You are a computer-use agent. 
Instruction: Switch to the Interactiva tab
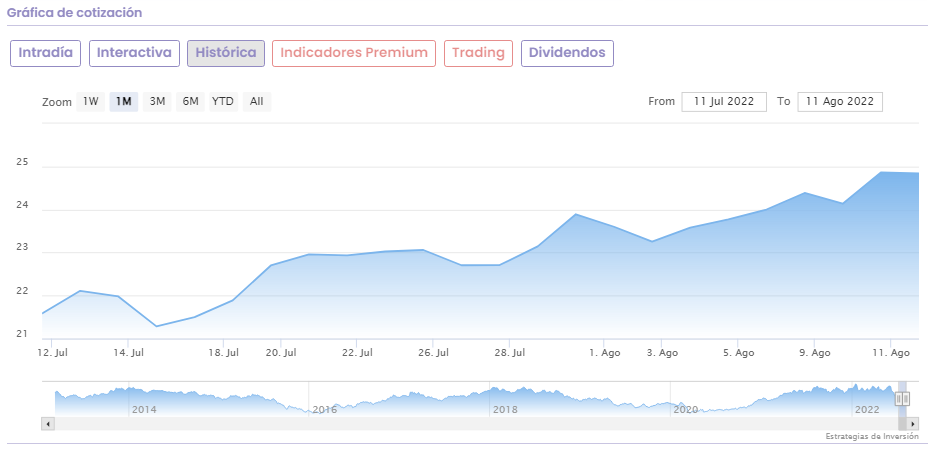click(135, 53)
